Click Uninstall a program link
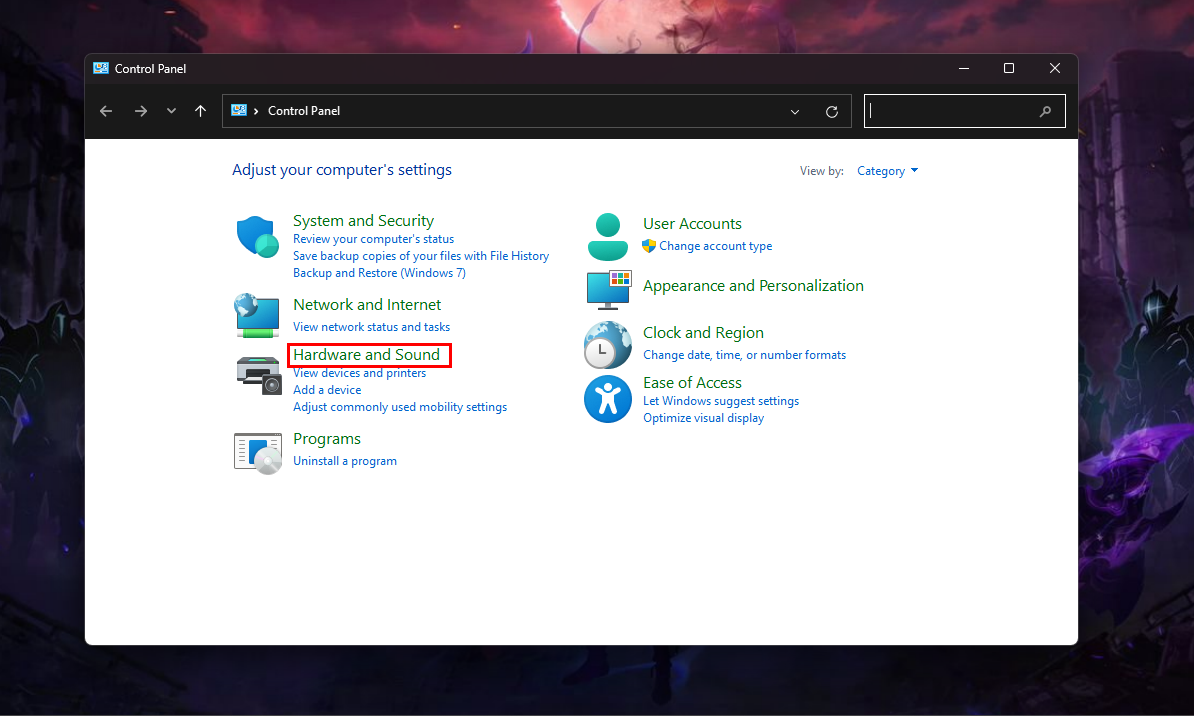The width and height of the screenshot is (1194, 716). [345, 461]
